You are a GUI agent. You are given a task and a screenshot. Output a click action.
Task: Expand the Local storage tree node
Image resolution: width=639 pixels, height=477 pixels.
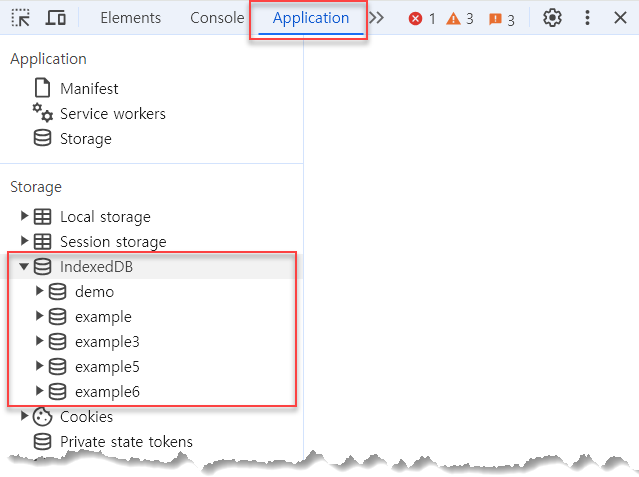[24, 216]
